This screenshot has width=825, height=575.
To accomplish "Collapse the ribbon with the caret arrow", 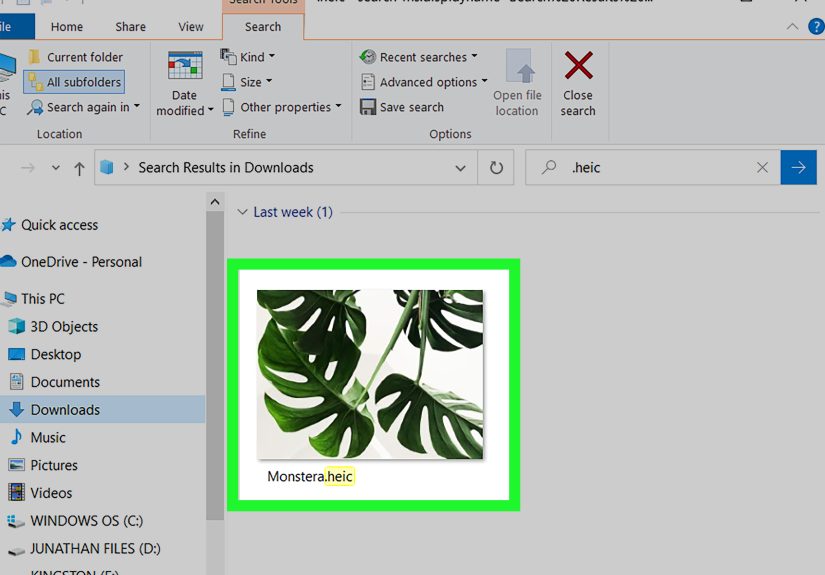I will pos(792,27).
